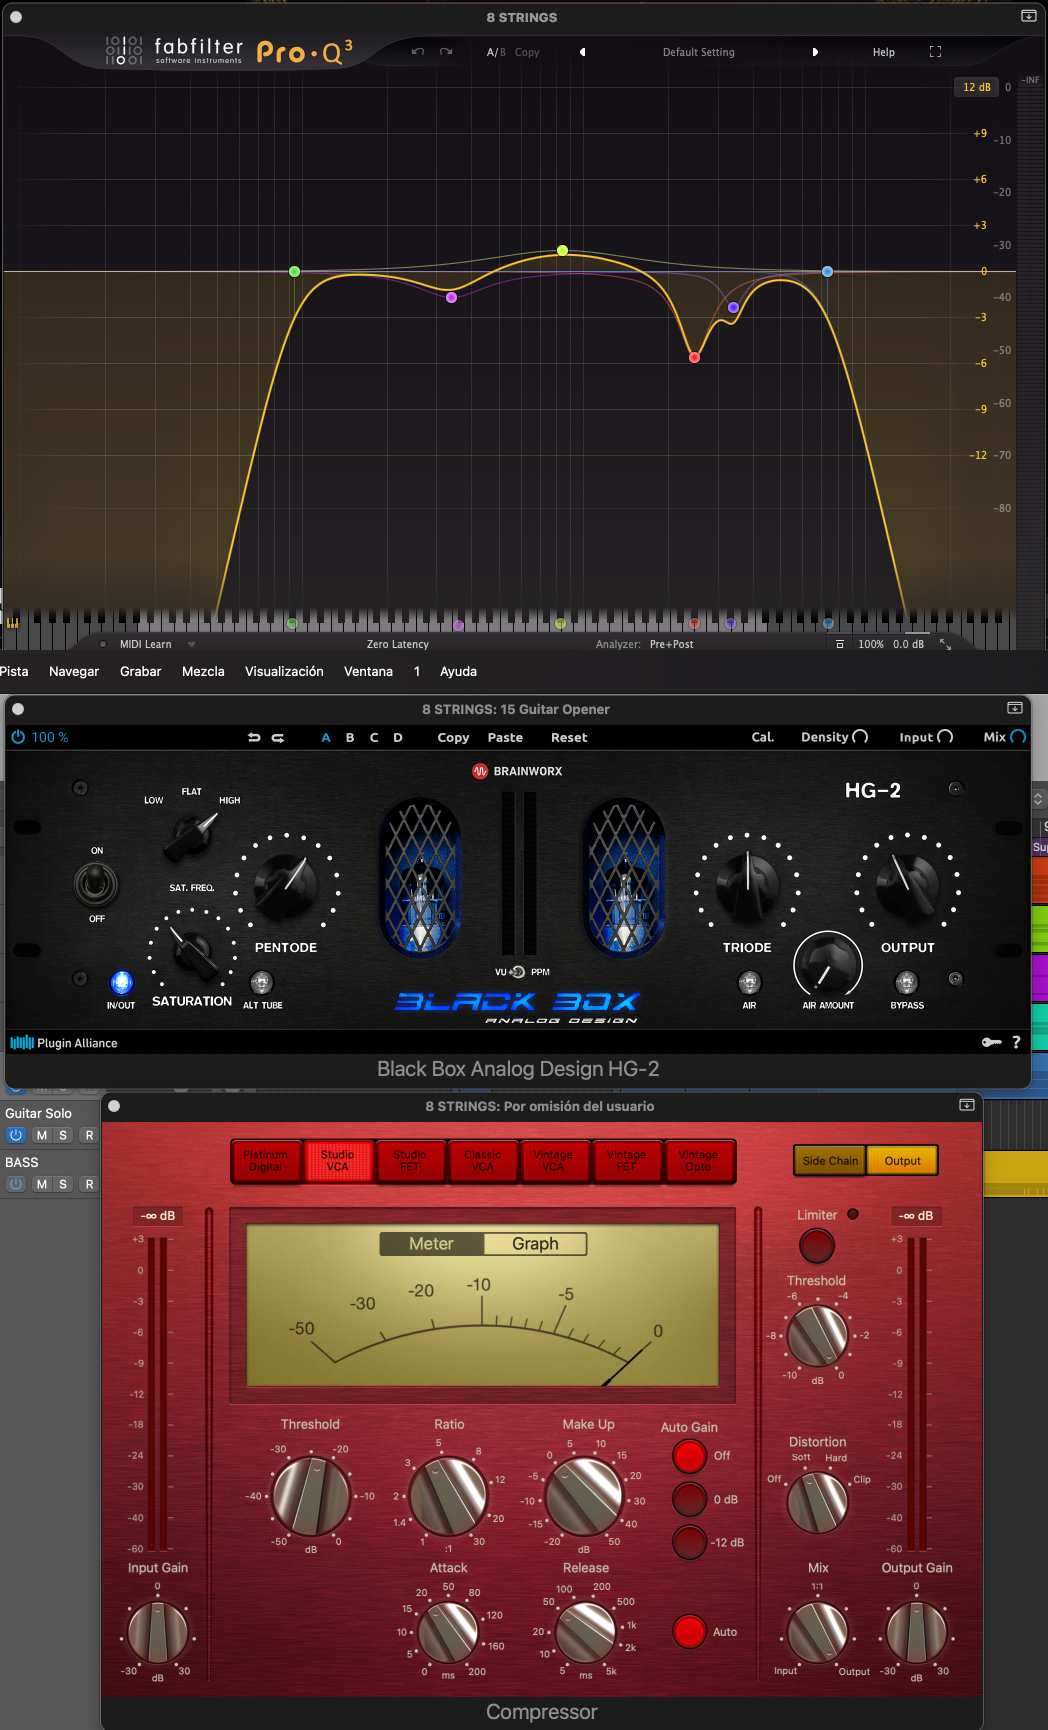Click the Plugin Alliance logo
Viewport: 1048px width, 1730px height.
pos(64,1043)
